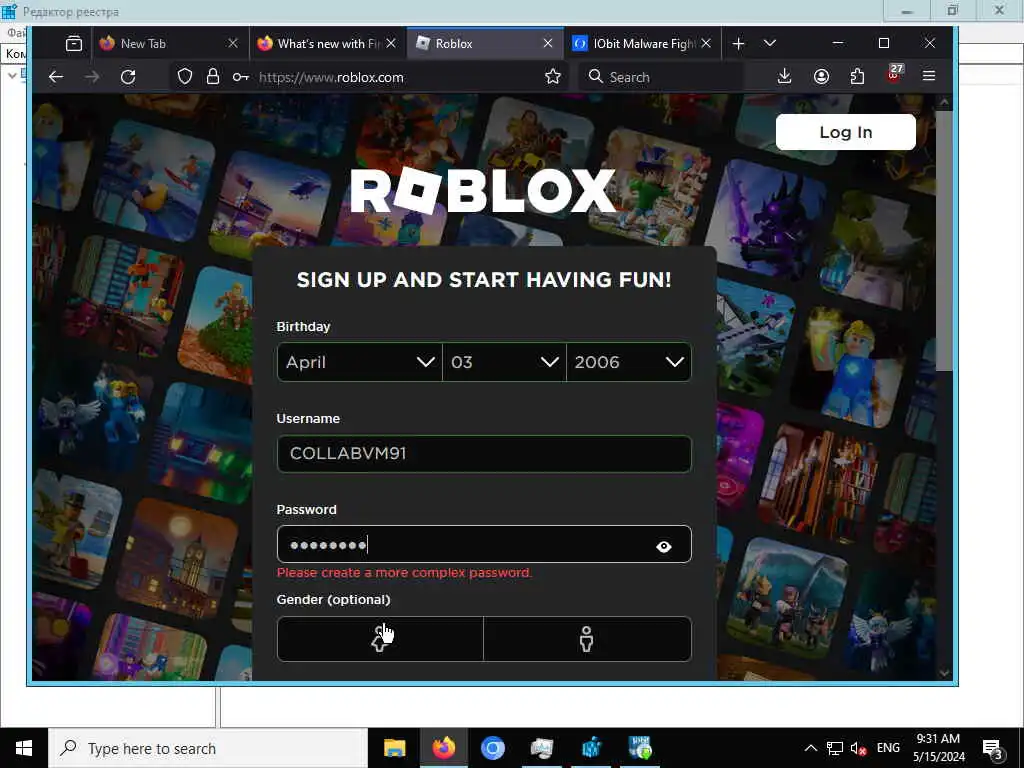Click the page vertical scrollbar
Image resolution: width=1024 pixels, height=768 pixels.
coord(944,242)
